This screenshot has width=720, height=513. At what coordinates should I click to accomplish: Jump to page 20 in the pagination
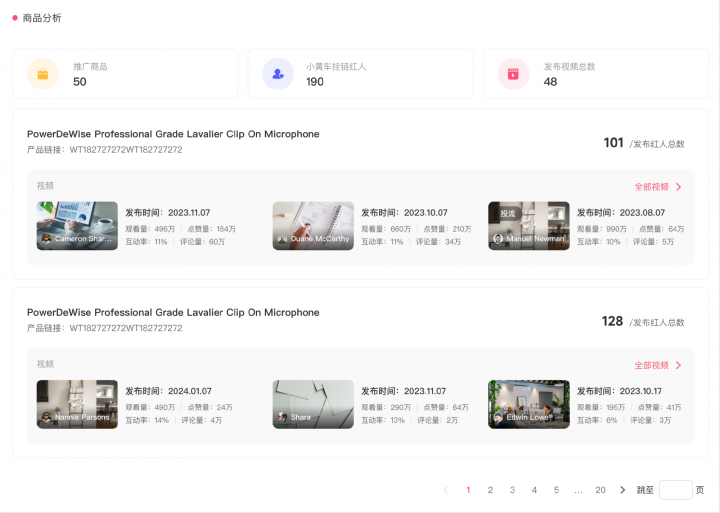click(x=600, y=490)
